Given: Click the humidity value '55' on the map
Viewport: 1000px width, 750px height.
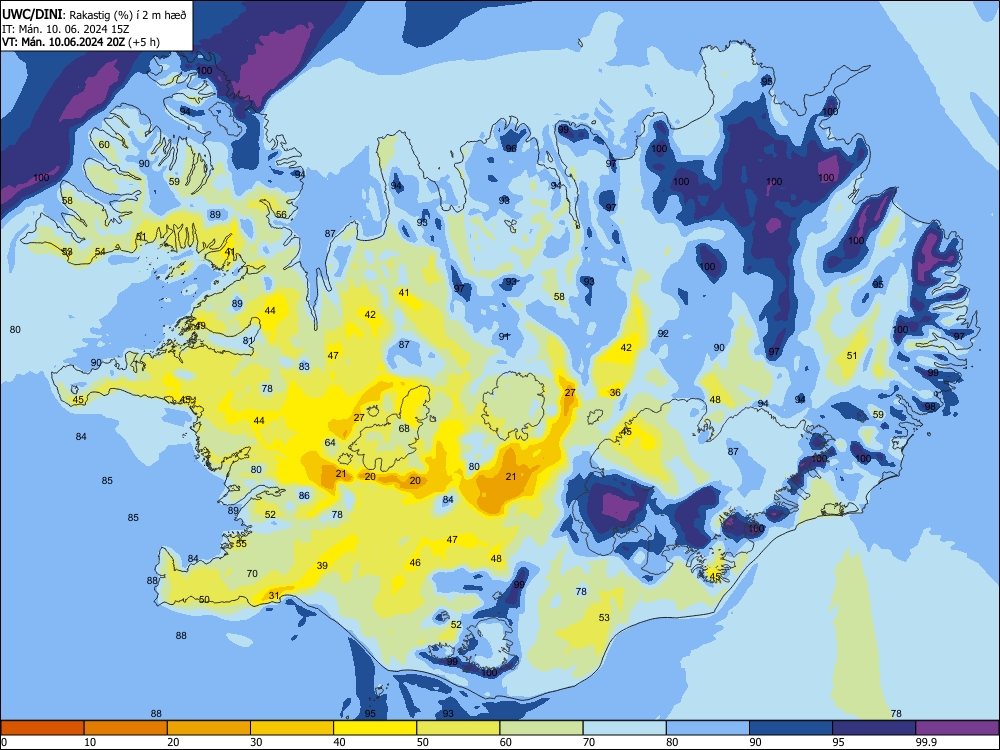Looking at the screenshot, I should coord(241,543).
